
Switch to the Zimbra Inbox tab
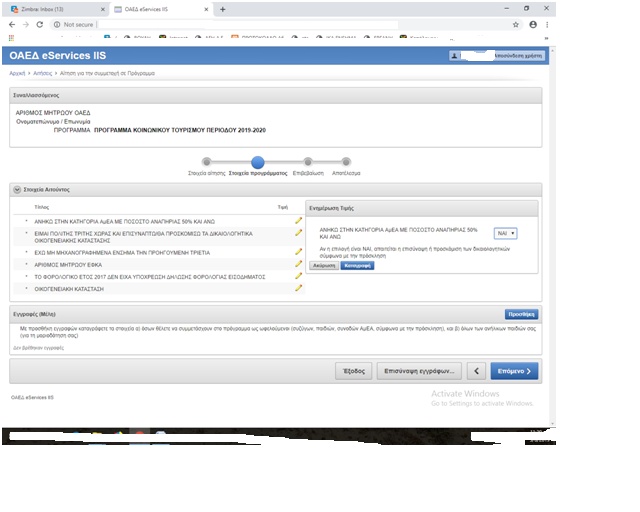click(50, 8)
